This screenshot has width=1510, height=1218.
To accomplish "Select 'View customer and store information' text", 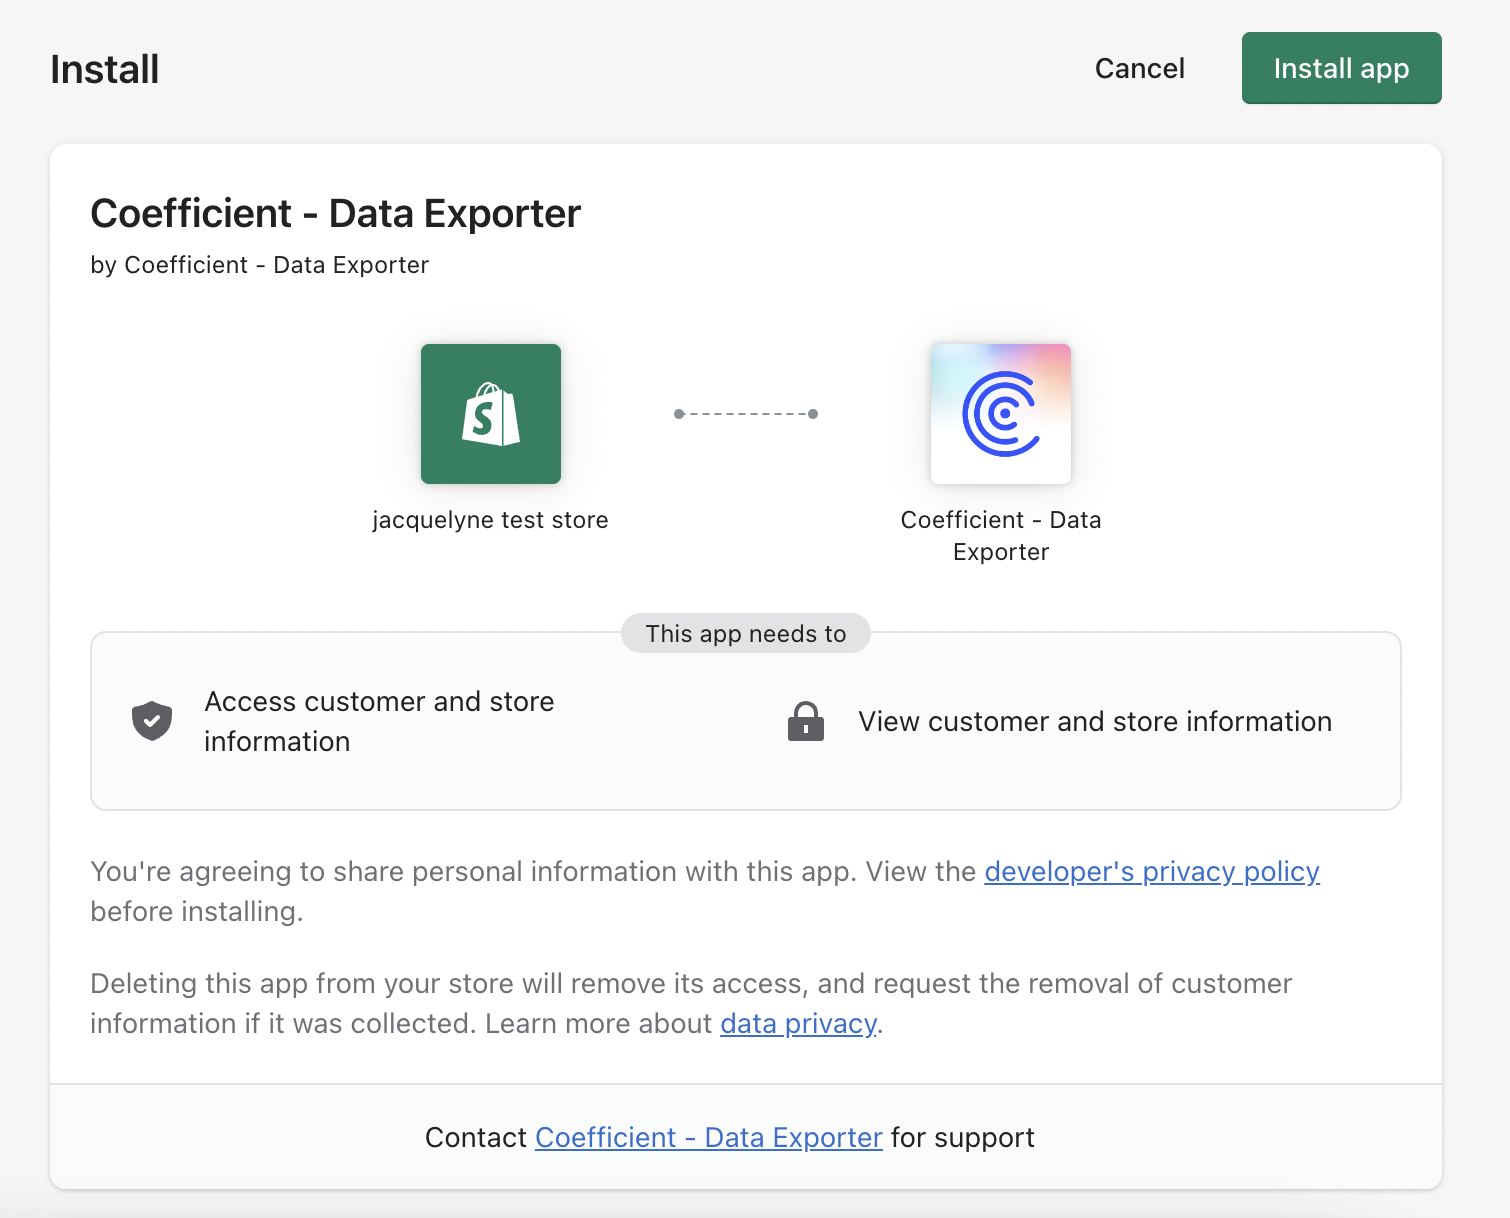I will pyautogui.click(x=1094, y=722).
